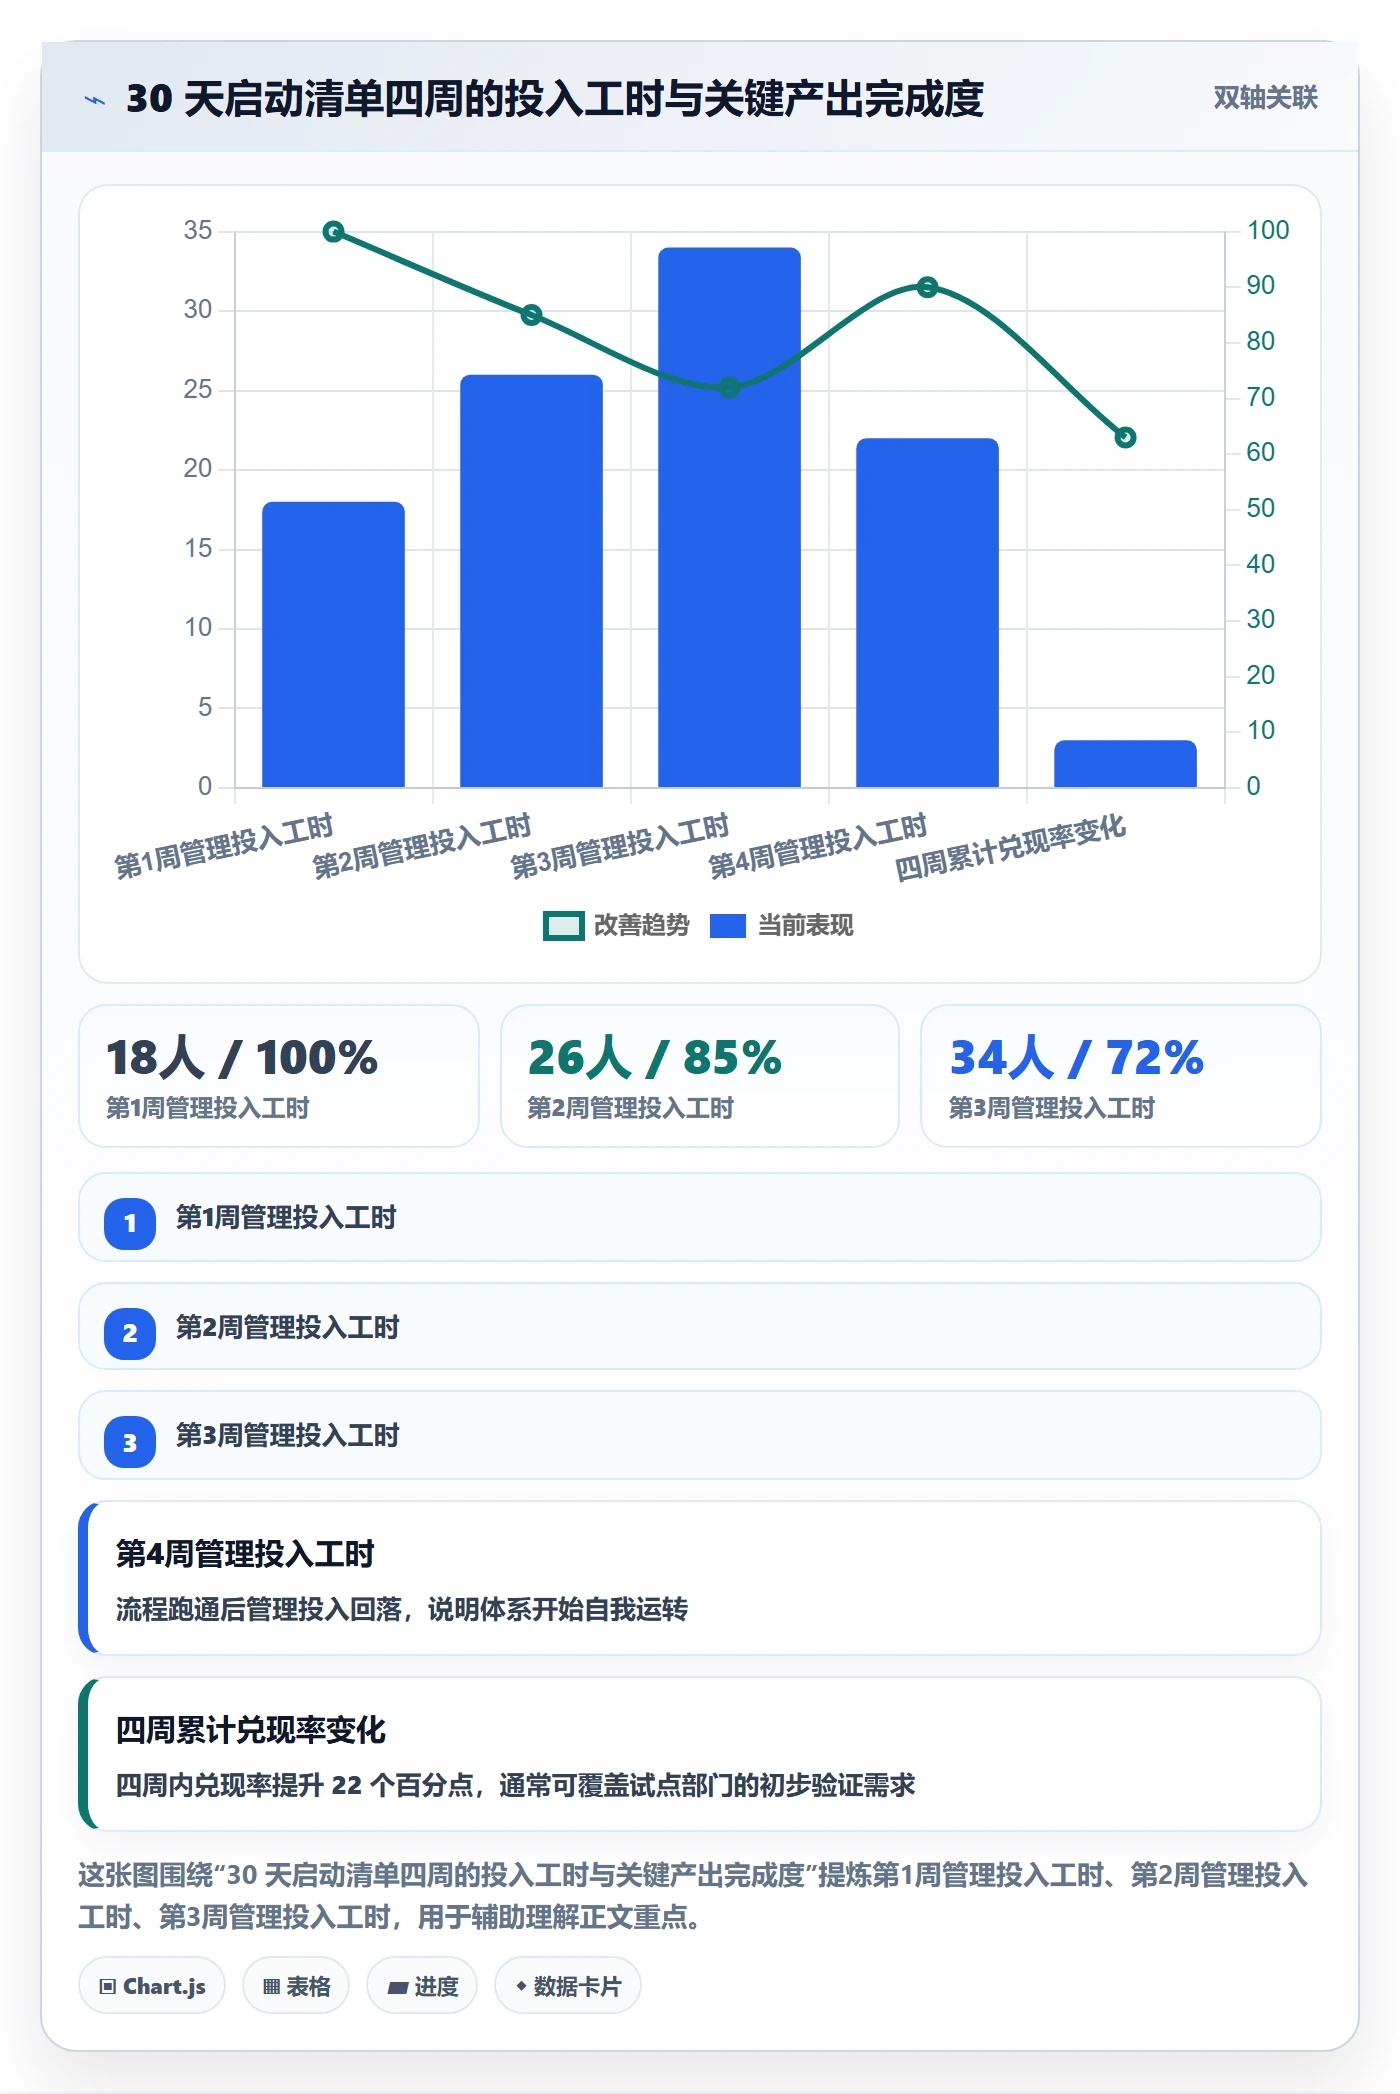Click the numbered badge 3 icon
The width and height of the screenshot is (1400, 2094).
coord(130,1442)
